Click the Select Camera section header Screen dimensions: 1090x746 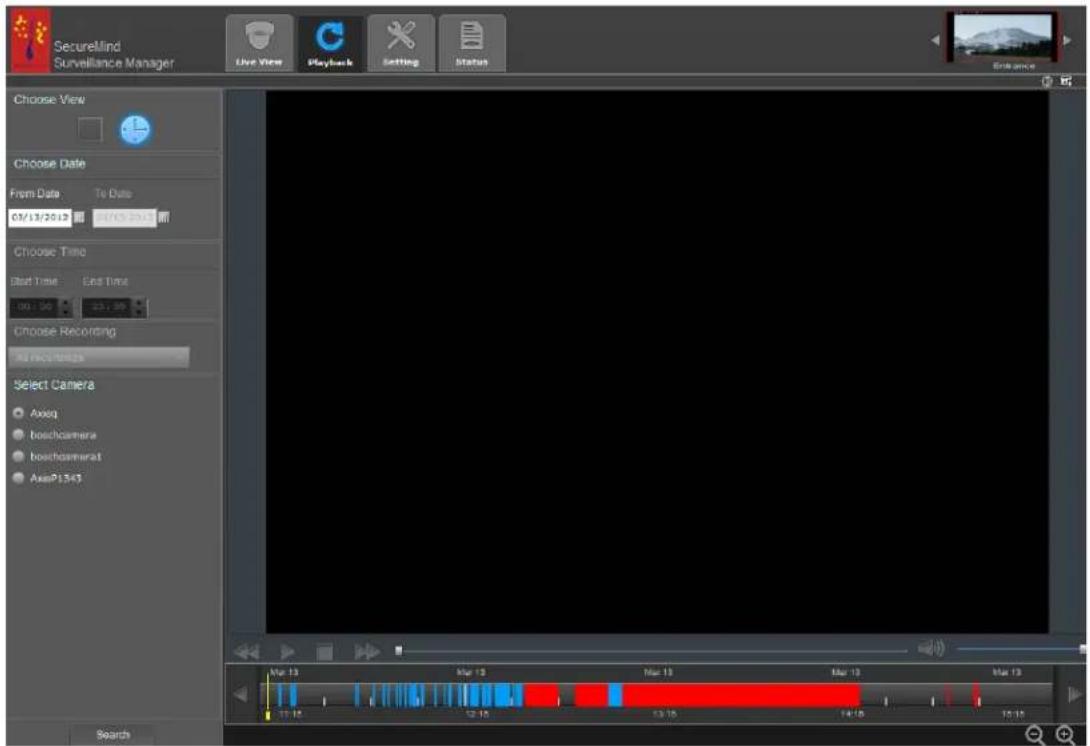point(54,385)
